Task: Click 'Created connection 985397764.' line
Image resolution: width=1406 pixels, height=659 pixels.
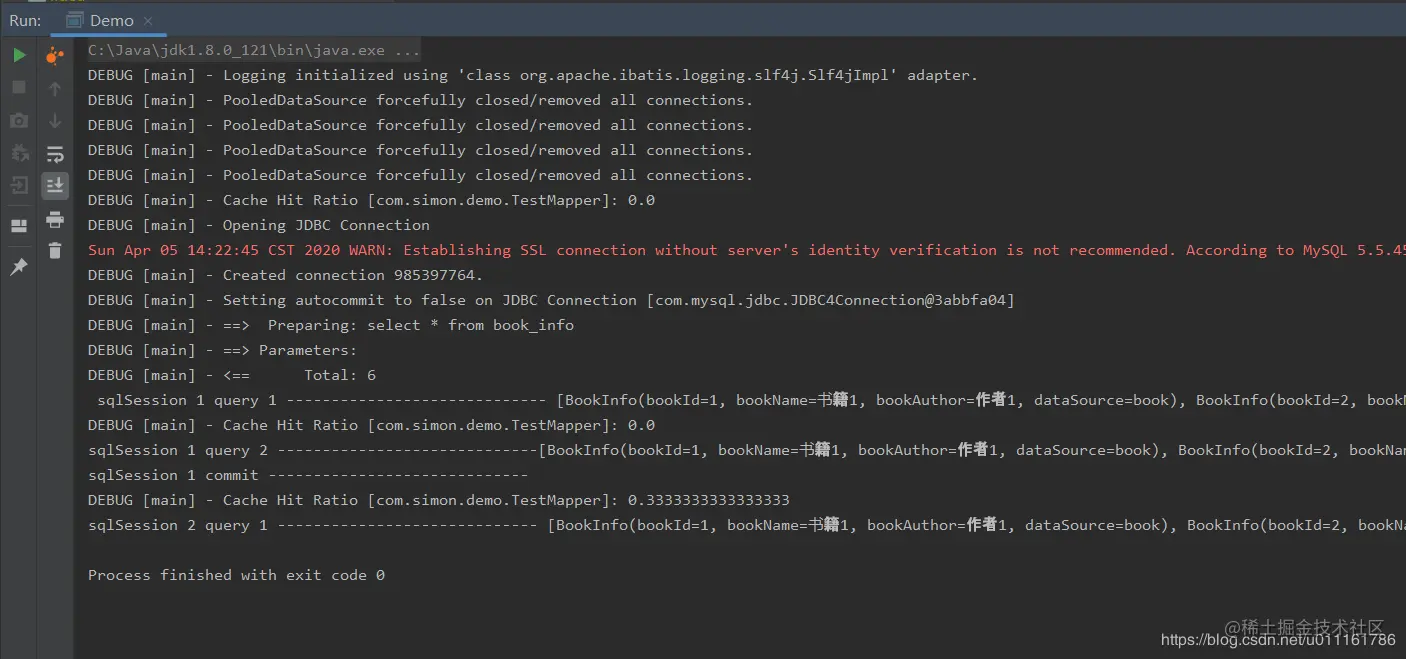Action: pyautogui.click(x=286, y=275)
